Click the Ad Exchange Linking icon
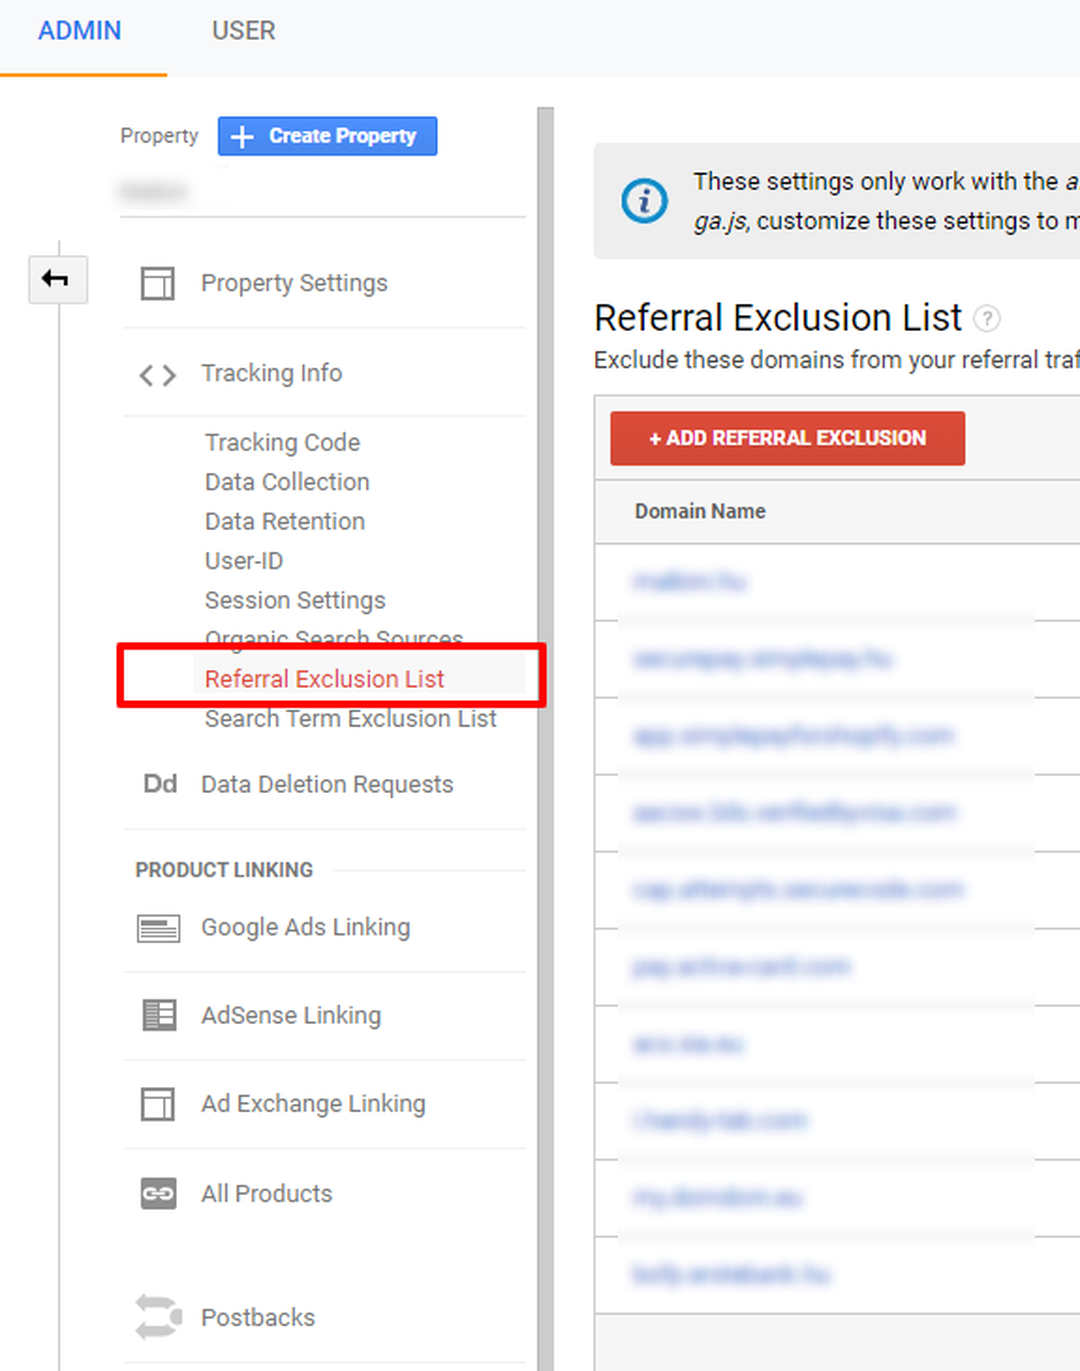Image resolution: width=1080 pixels, height=1371 pixels. point(157,1104)
